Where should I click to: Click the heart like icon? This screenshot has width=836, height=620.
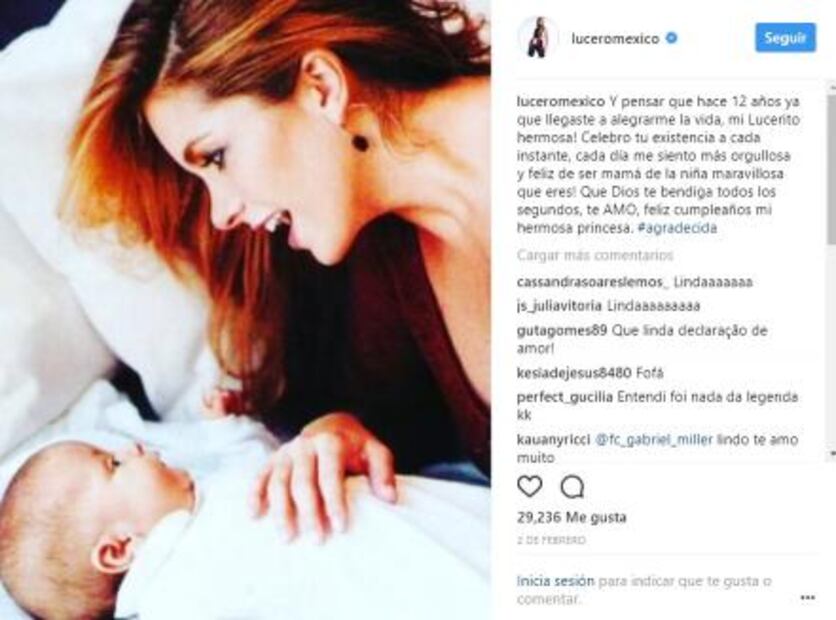point(529,486)
